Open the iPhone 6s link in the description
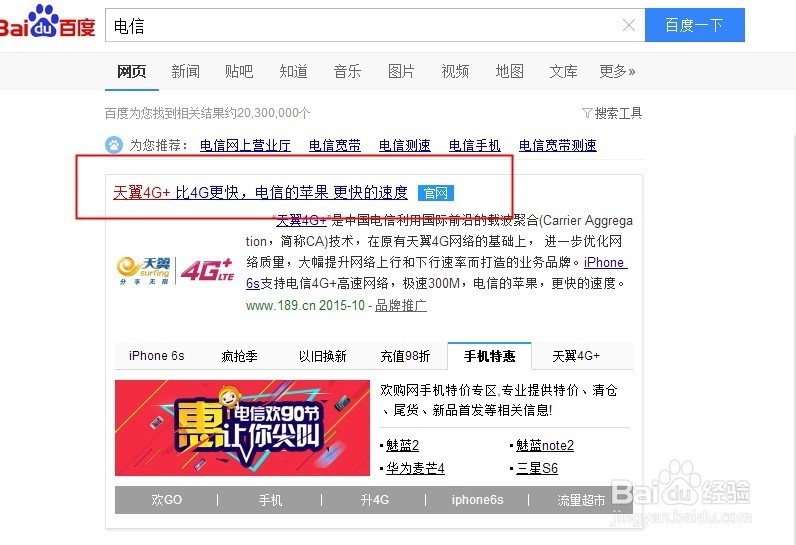 tap(605, 263)
